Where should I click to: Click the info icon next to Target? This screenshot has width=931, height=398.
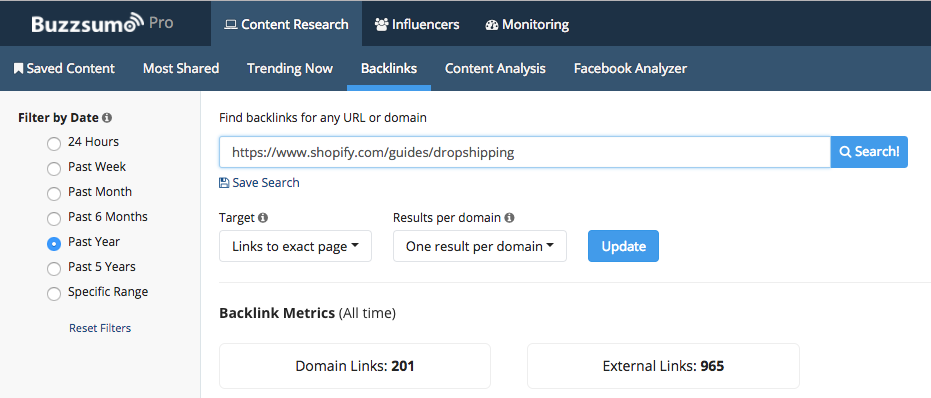coord(263,218)
